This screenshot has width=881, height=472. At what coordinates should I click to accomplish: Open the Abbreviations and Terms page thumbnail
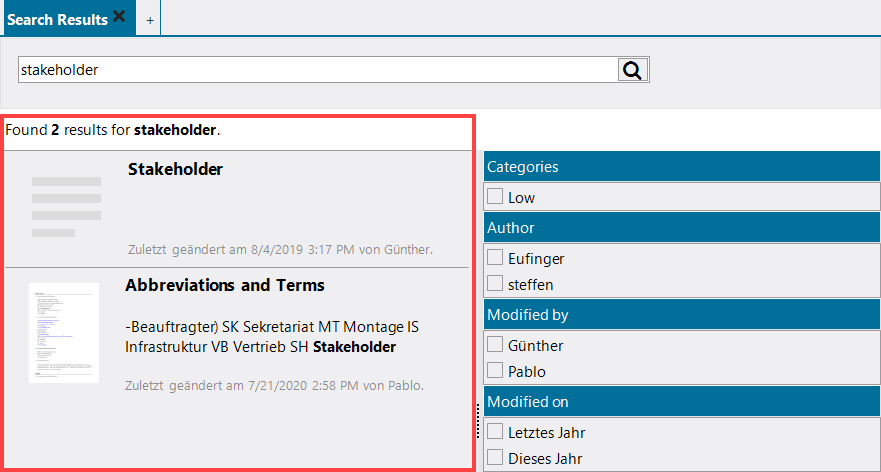click(x=64, y=332)
